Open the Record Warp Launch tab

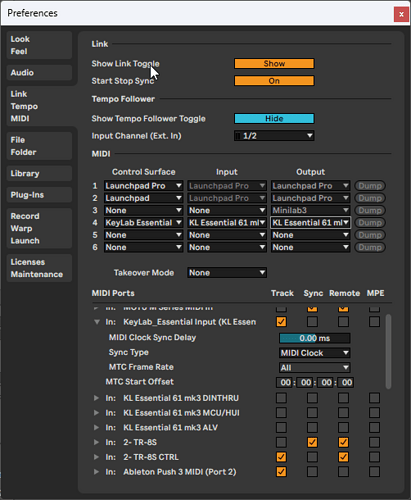pos(39,228)
